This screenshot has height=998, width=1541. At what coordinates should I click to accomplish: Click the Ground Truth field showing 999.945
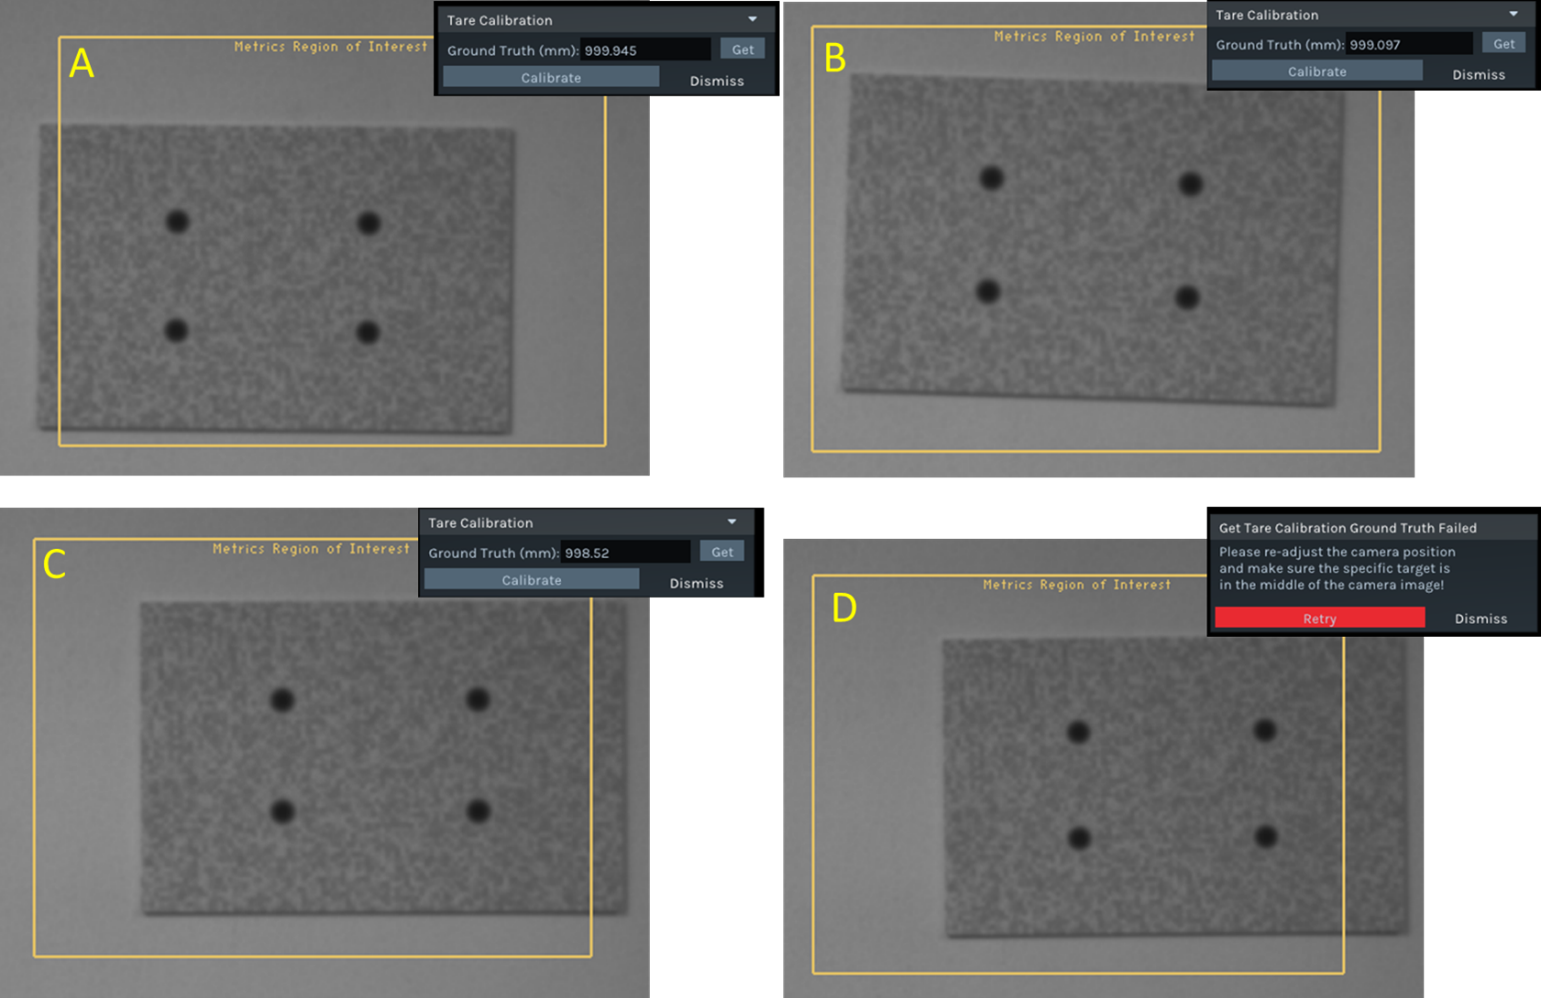point(645,50)
